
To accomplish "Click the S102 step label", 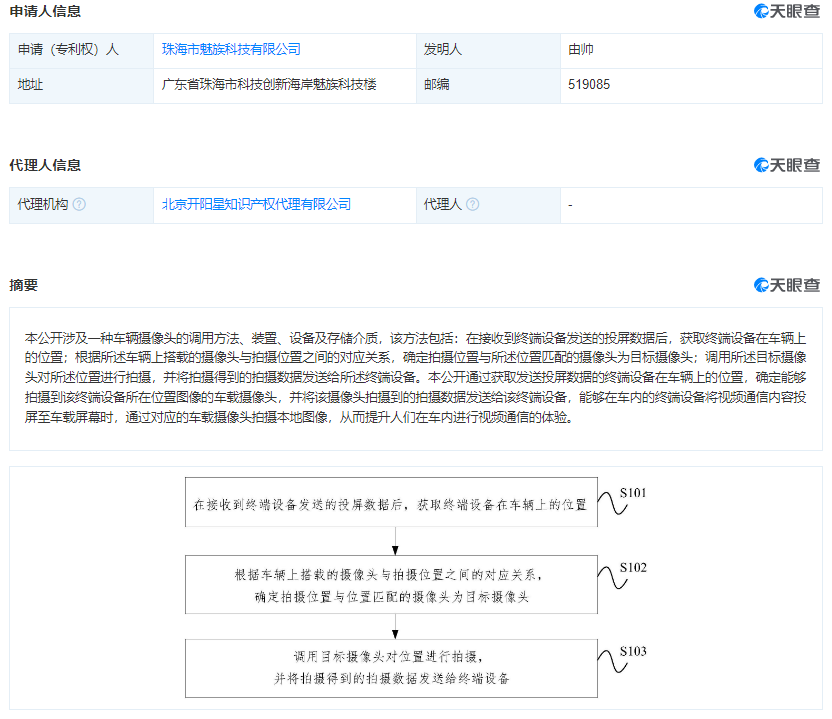I will click(633, 568).
